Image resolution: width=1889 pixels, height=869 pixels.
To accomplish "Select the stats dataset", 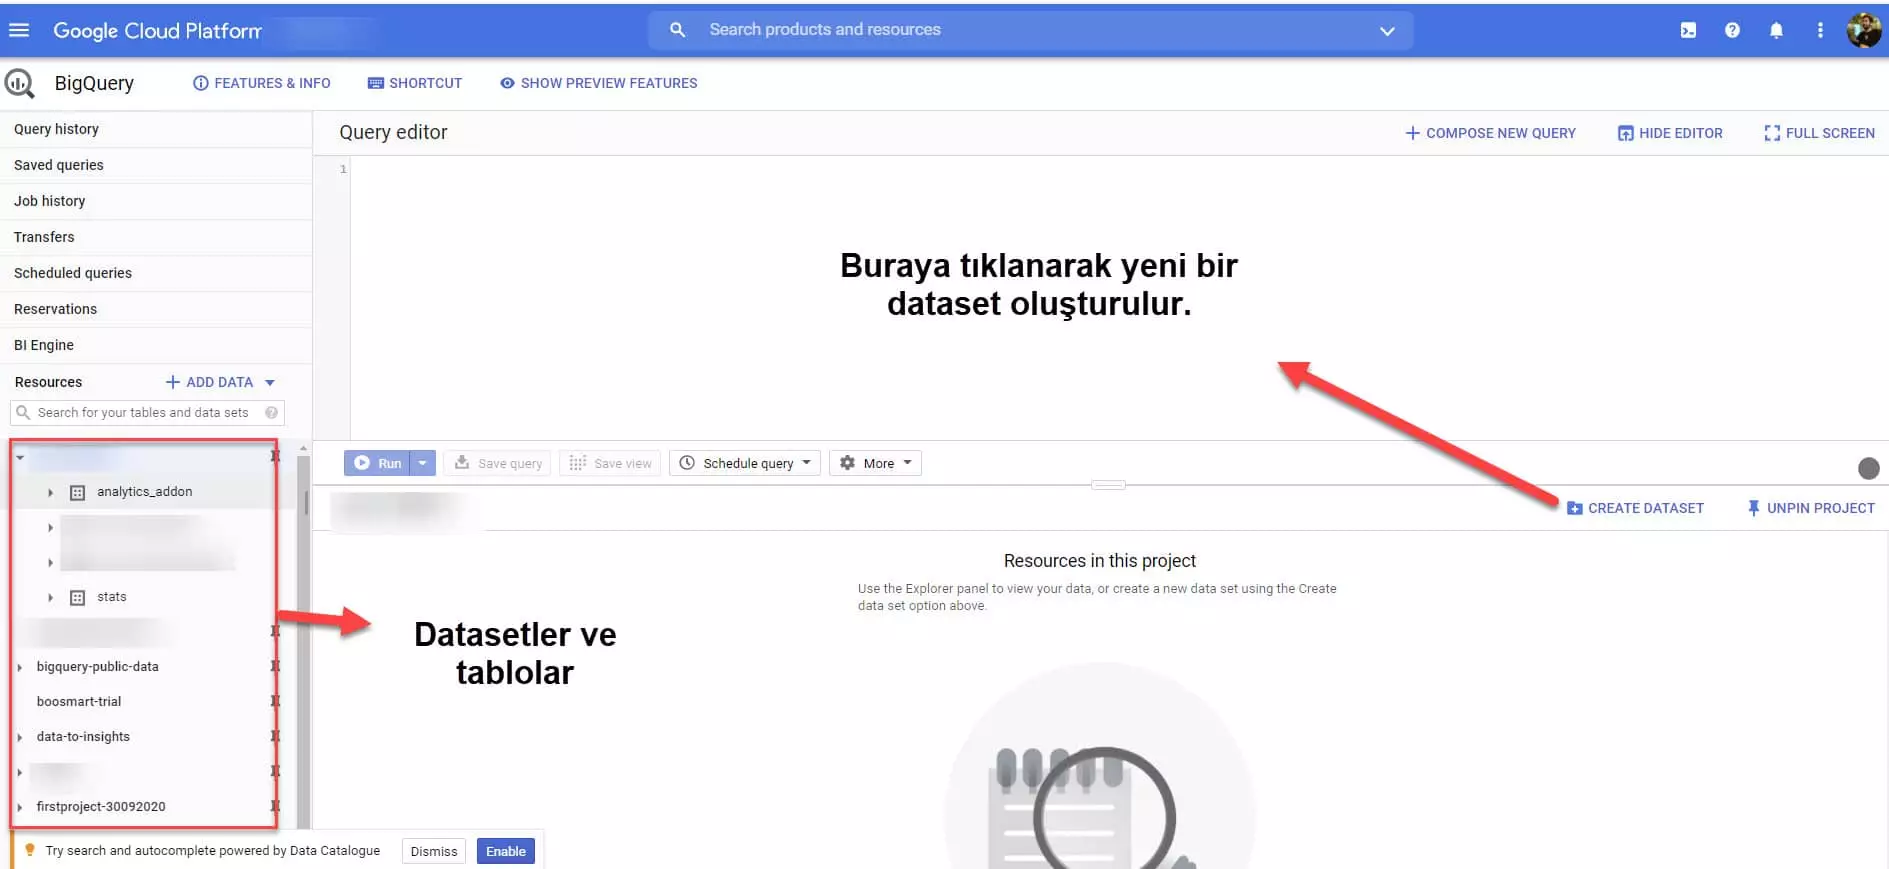I will pos(112,597).
